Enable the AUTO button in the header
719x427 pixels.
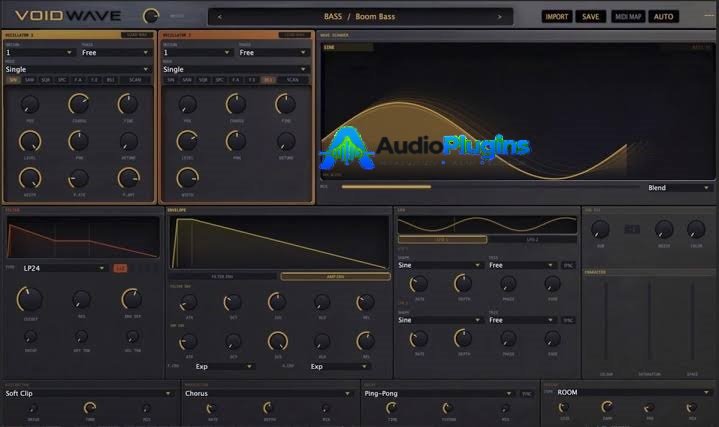(x=663, y=17)
